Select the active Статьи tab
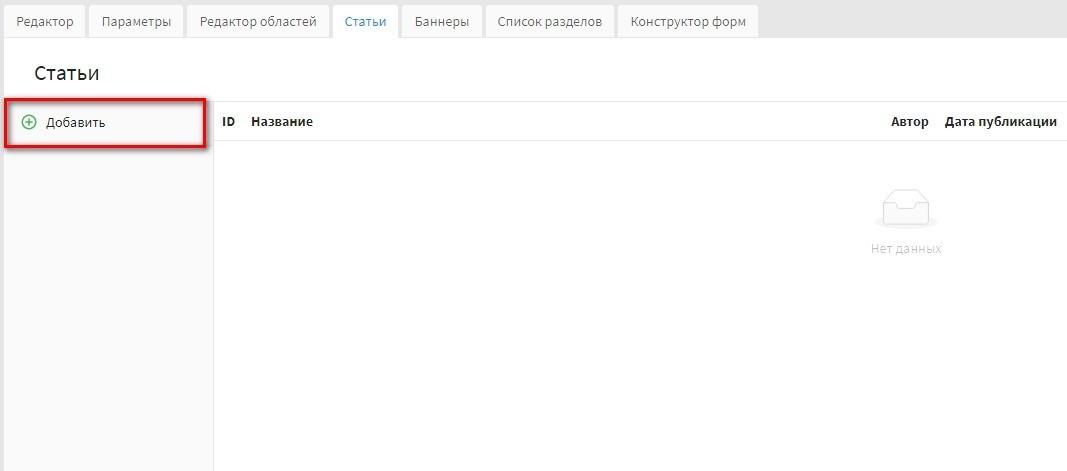This screenshot has height=471, width=1067. click(365, 22)
